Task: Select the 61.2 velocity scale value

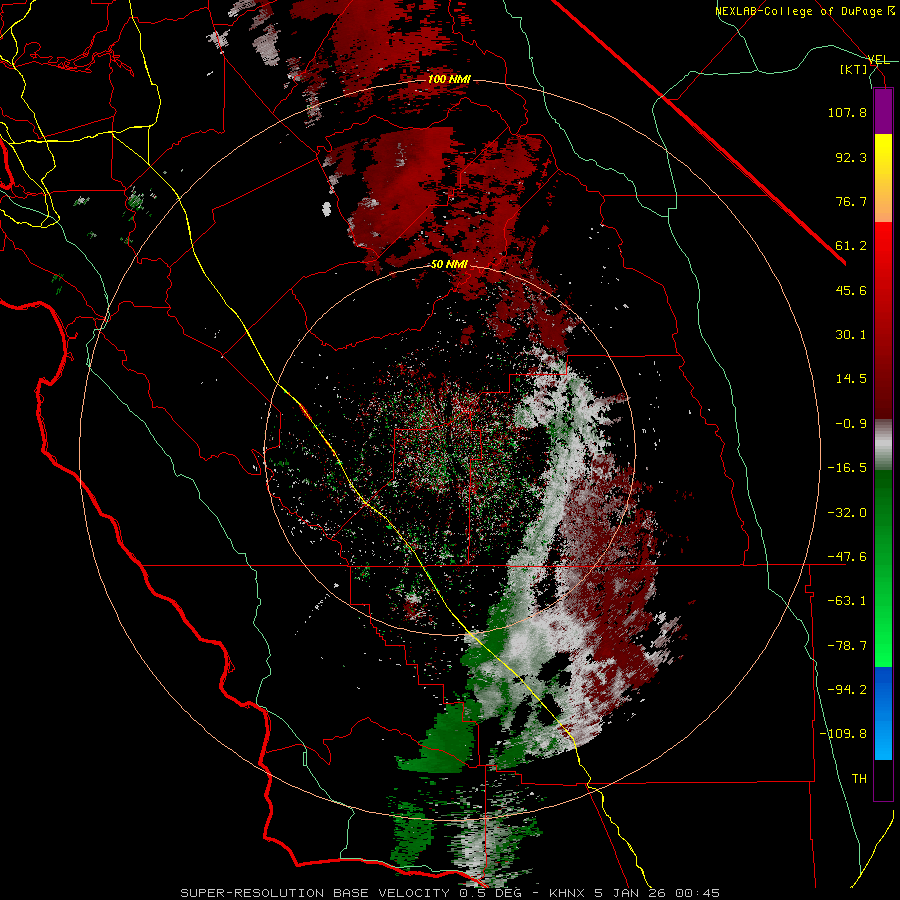Action: (x=851, y=246)
